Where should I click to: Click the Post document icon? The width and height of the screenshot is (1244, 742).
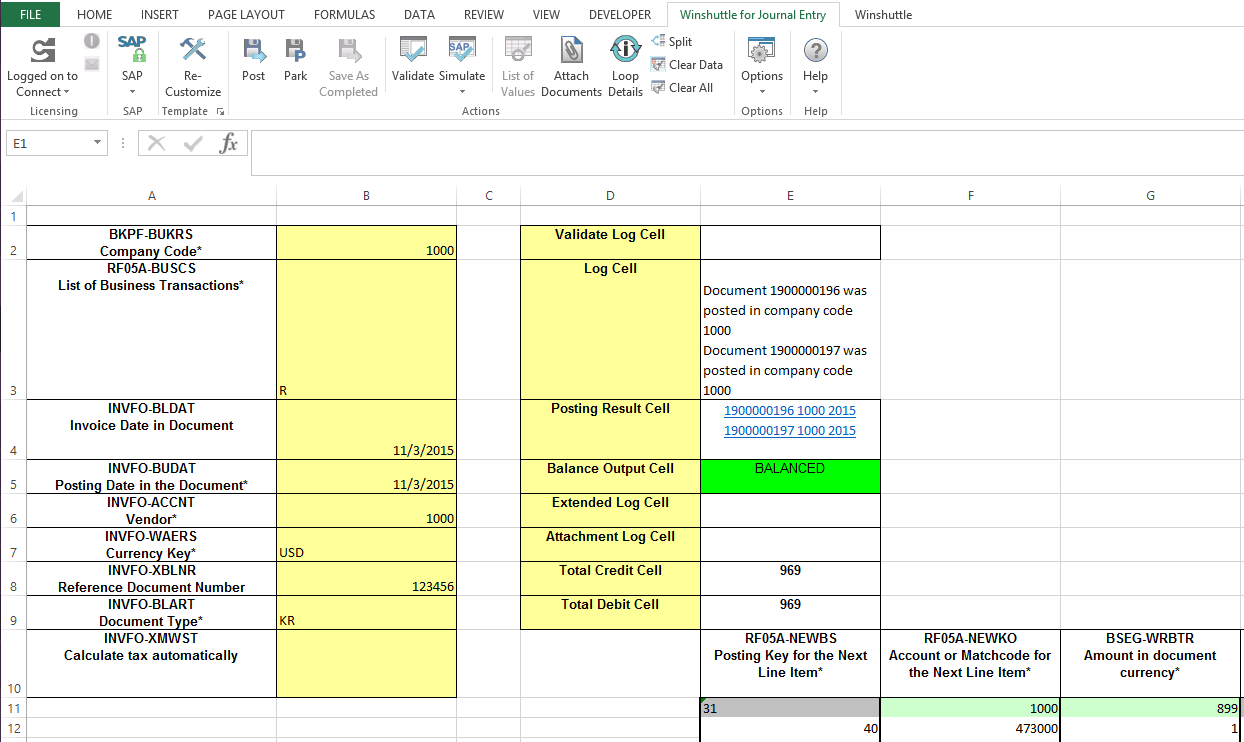[254, 49]
